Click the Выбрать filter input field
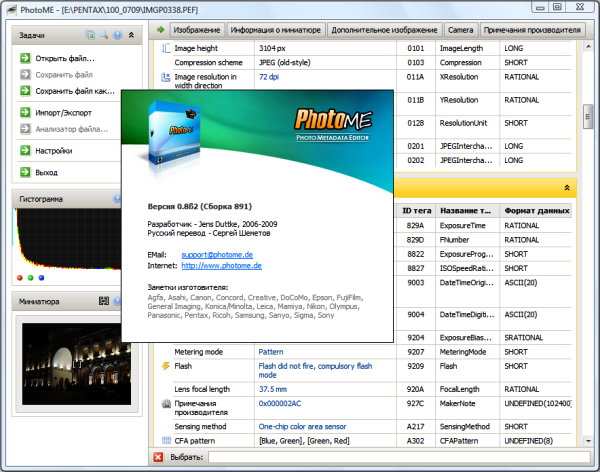The height and width of the screenshot is (472, 600). (399, 457)
